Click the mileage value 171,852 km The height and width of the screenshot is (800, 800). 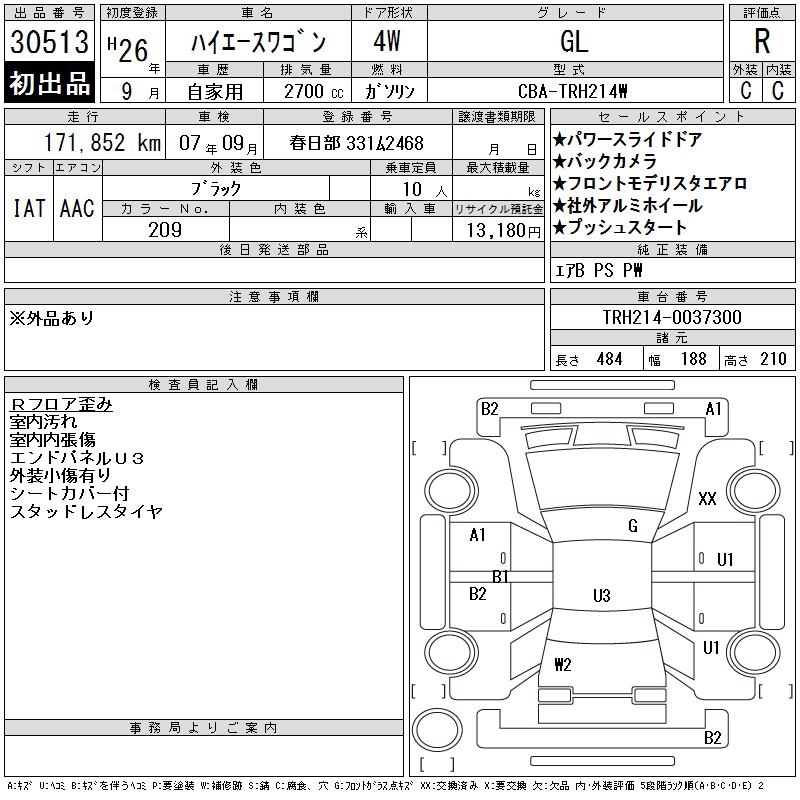click(x=88, y=143)
